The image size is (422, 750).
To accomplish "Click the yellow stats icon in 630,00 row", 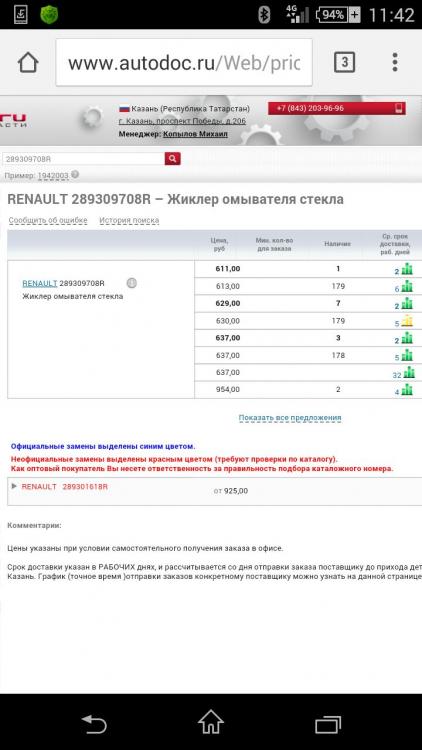I will [x=407, y=321].
